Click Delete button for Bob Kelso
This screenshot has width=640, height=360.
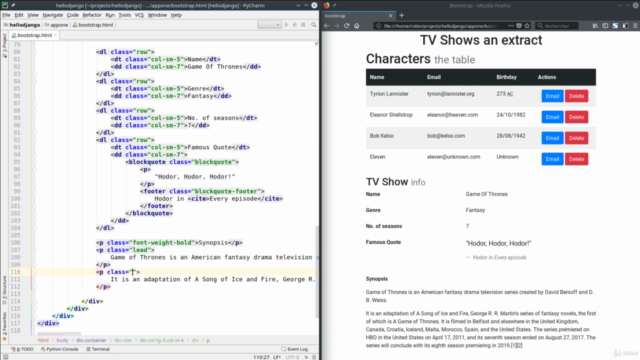click(576, 138)
